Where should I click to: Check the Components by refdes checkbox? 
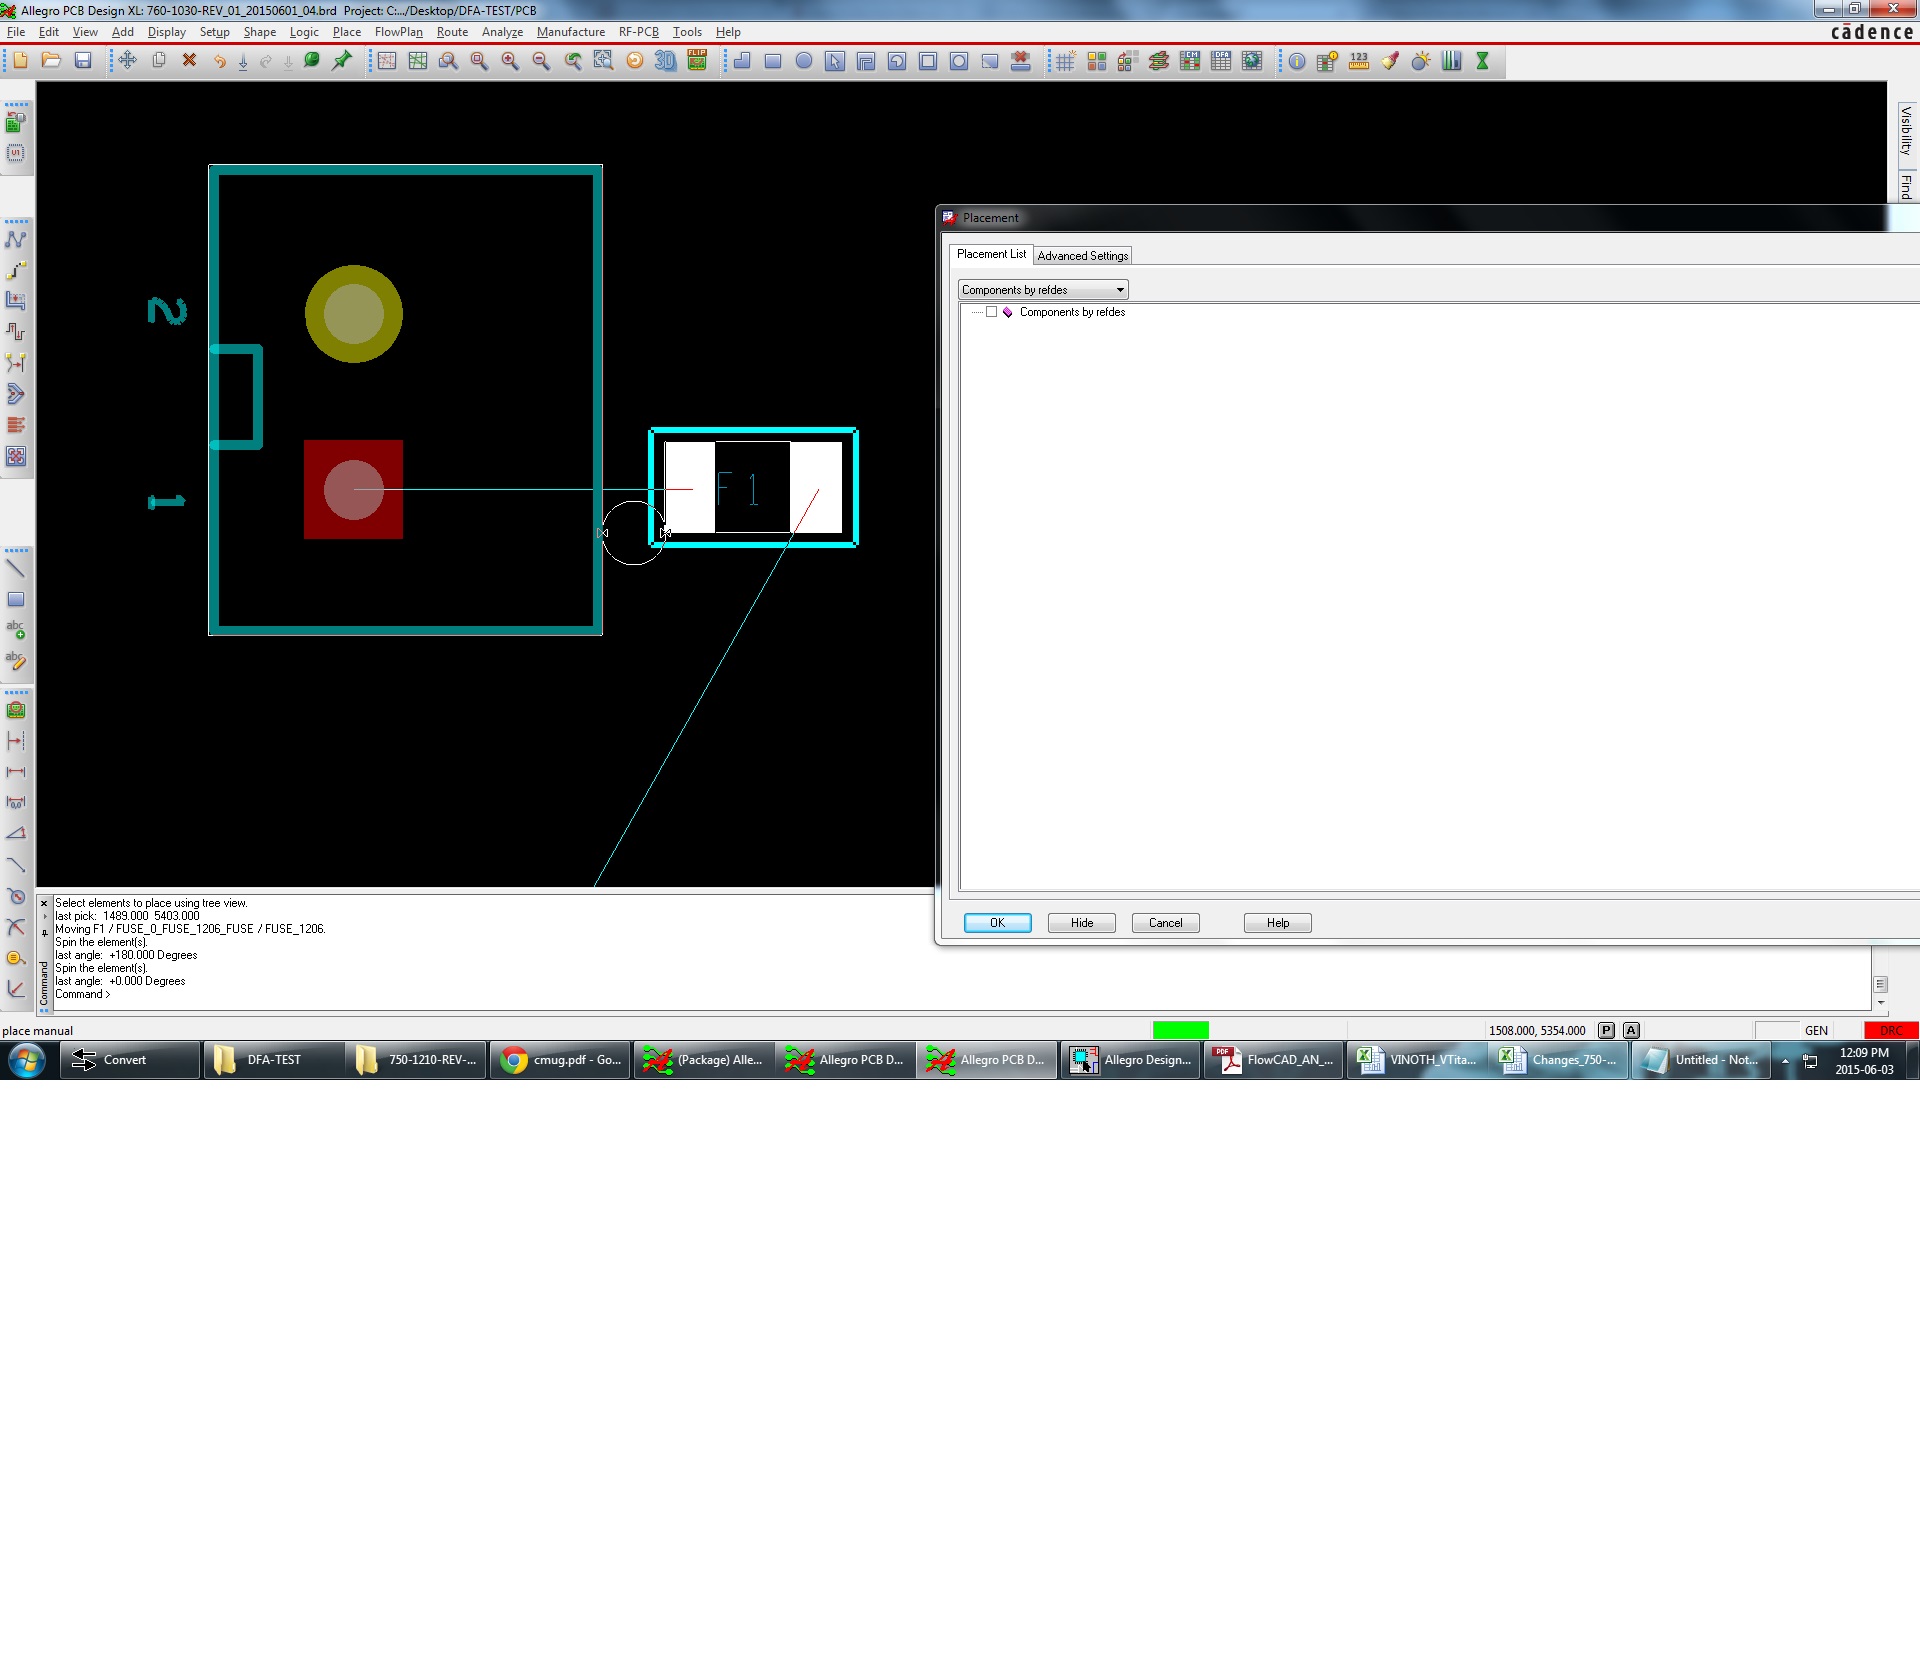click(991, 312)
